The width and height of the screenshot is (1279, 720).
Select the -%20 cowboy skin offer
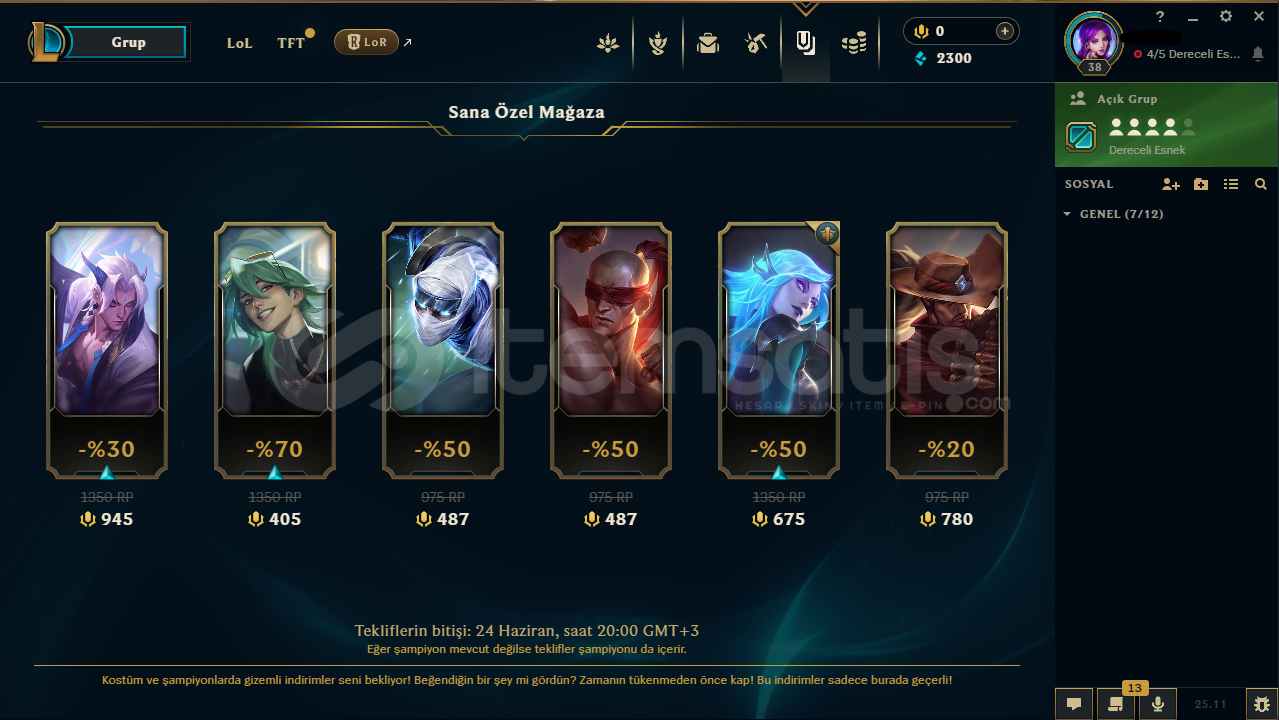(x=947, y=350)
